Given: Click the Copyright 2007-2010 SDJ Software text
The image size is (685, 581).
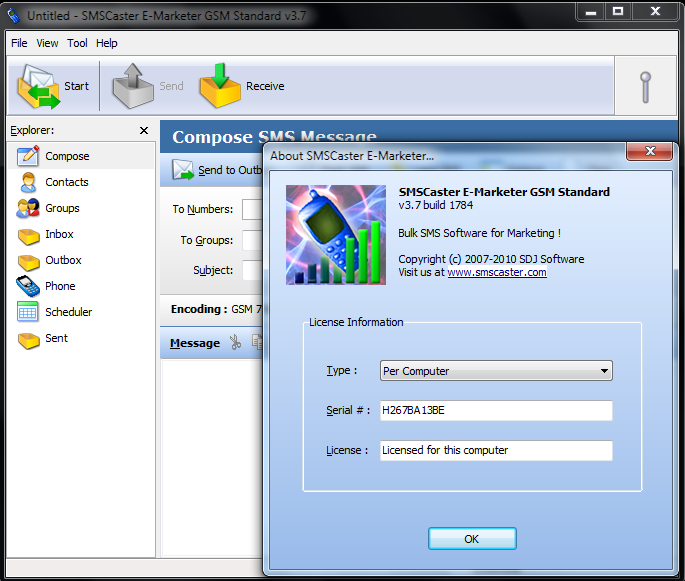Looking at the screenshot, I should pyautogui.click(x=491, y=259).
